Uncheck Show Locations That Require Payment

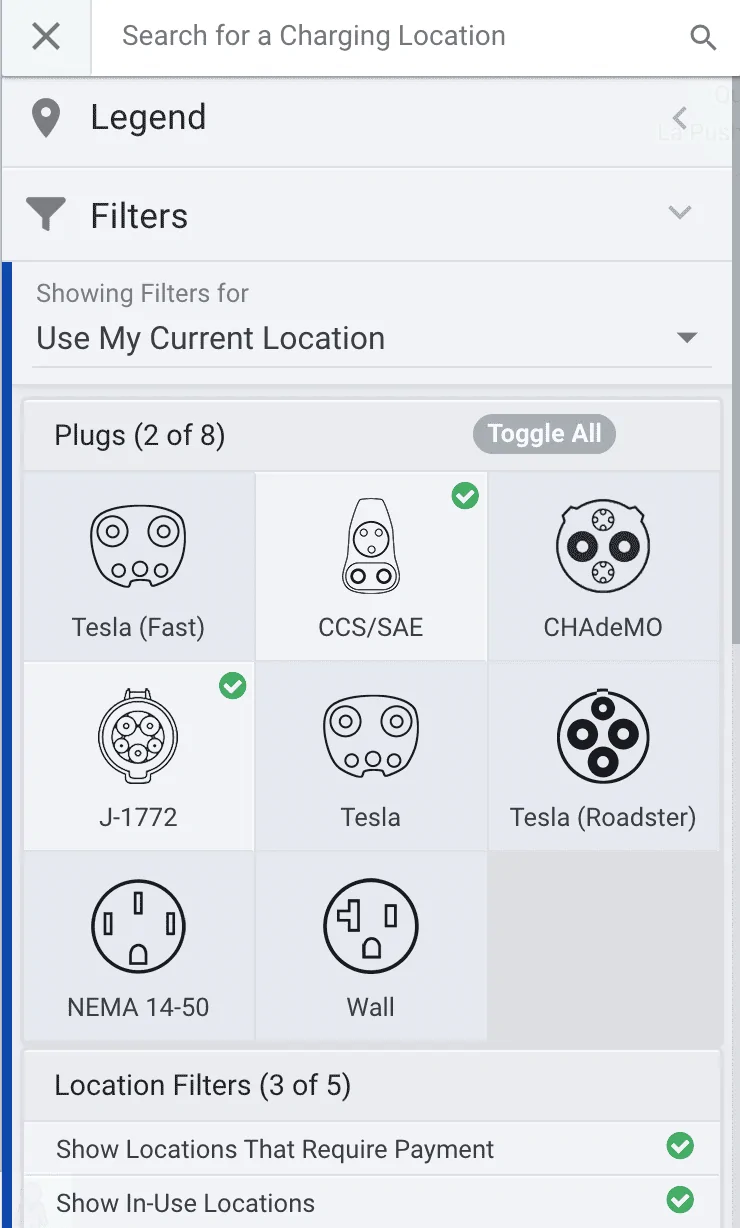(x=680, y=1146)
